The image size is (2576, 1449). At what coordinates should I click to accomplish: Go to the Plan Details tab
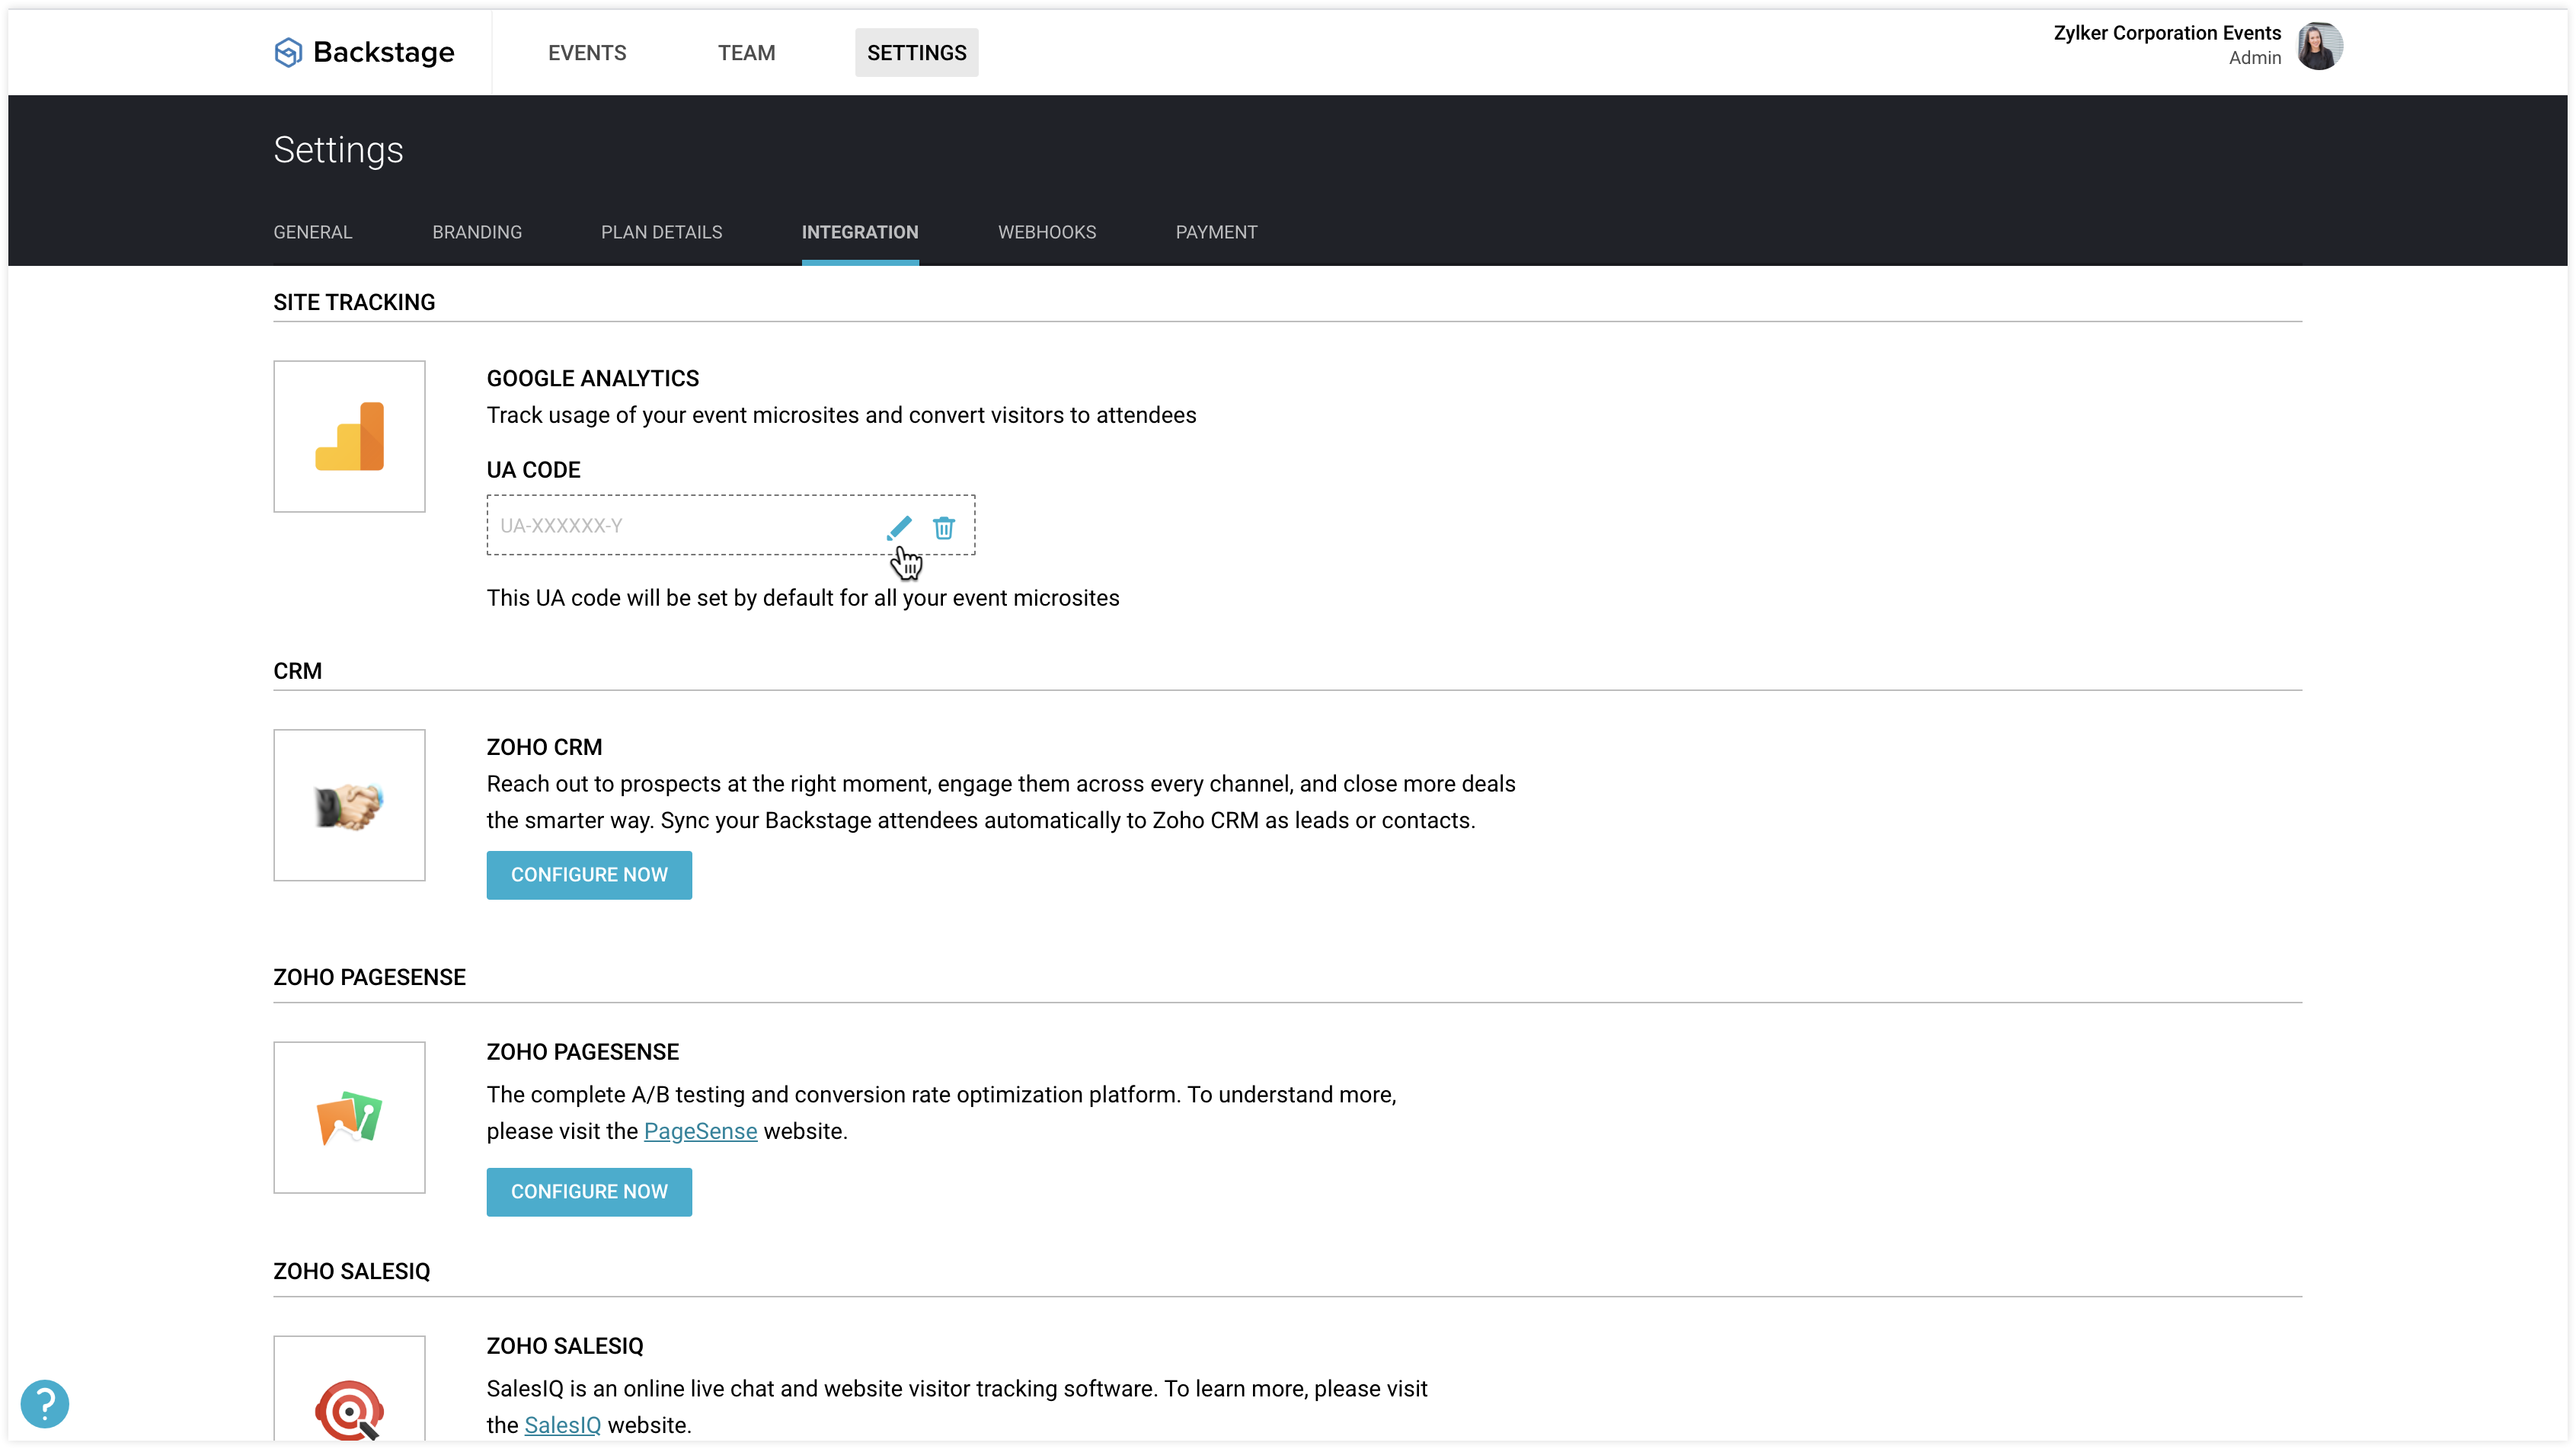661,232
